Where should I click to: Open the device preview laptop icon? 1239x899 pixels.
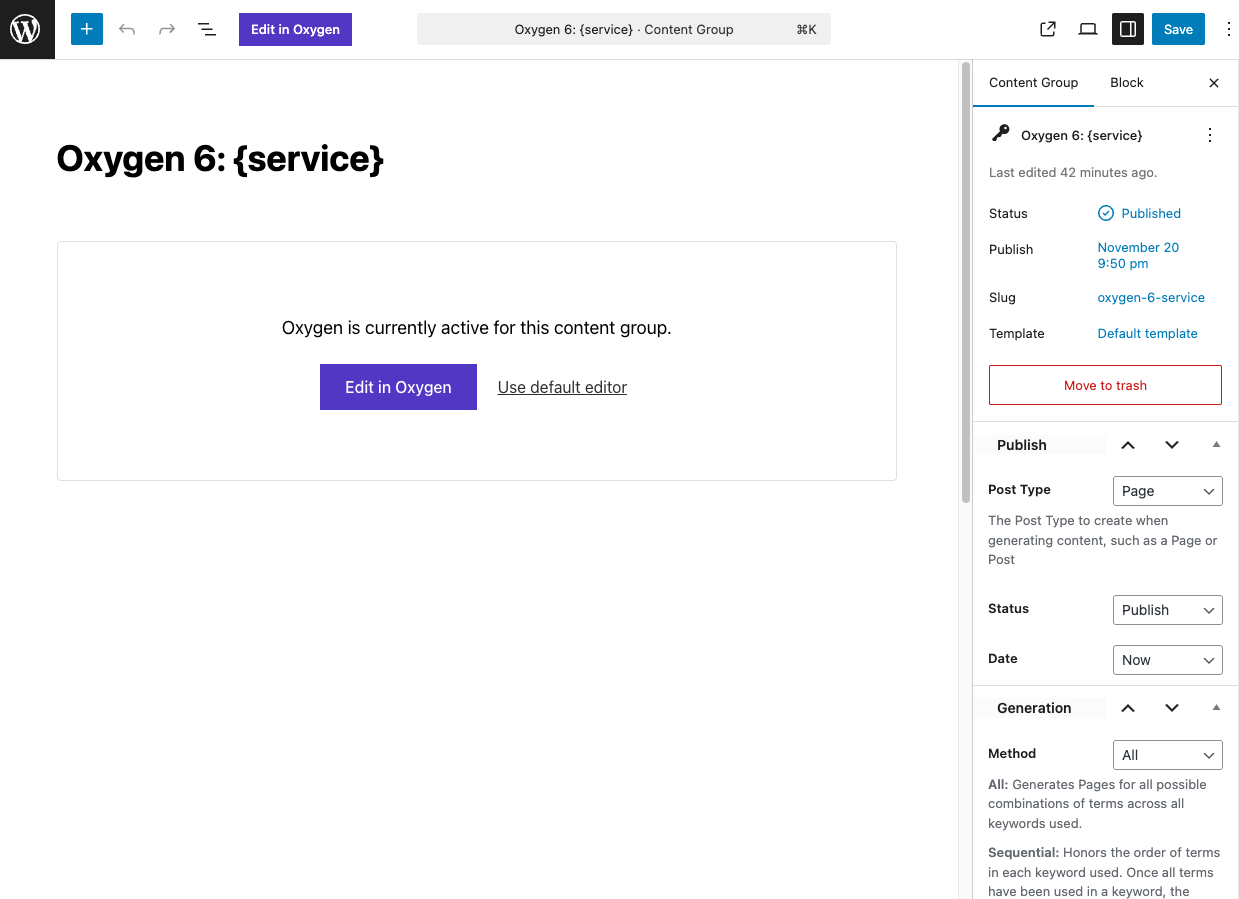pyautogui.click(x=1087, y=29)
